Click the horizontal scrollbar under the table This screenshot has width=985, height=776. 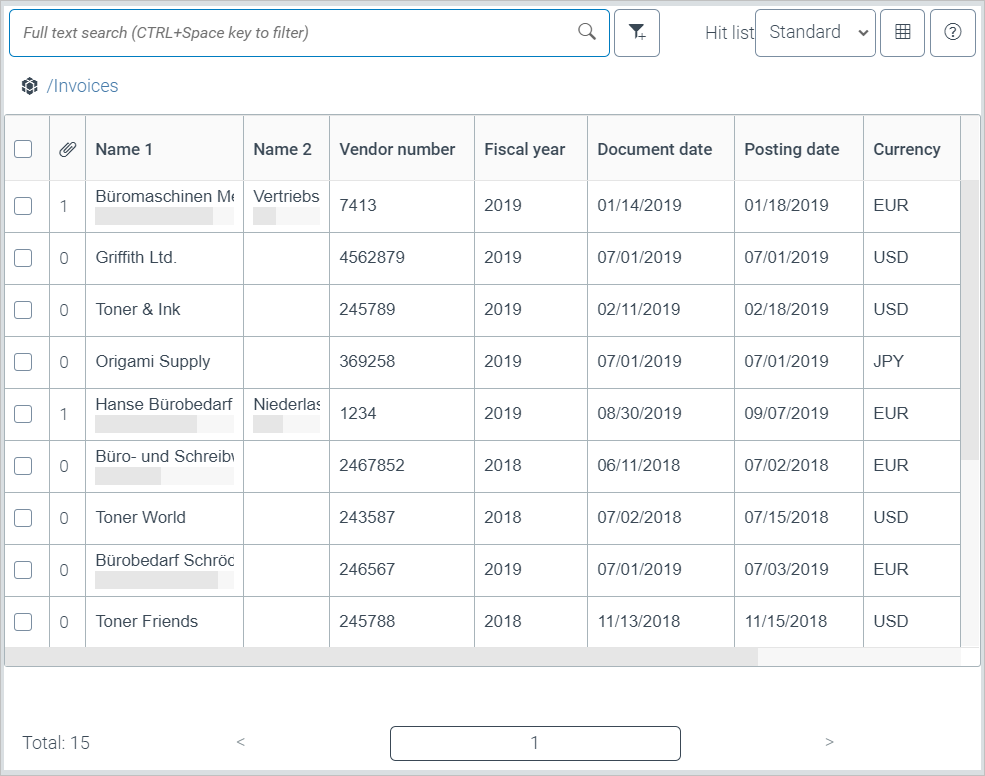(x=380, y=657)
